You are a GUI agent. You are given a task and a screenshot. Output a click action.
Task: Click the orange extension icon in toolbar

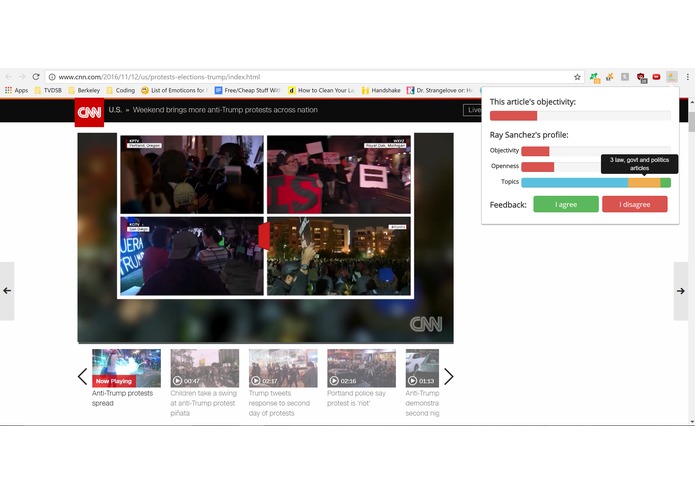(610, 77)
